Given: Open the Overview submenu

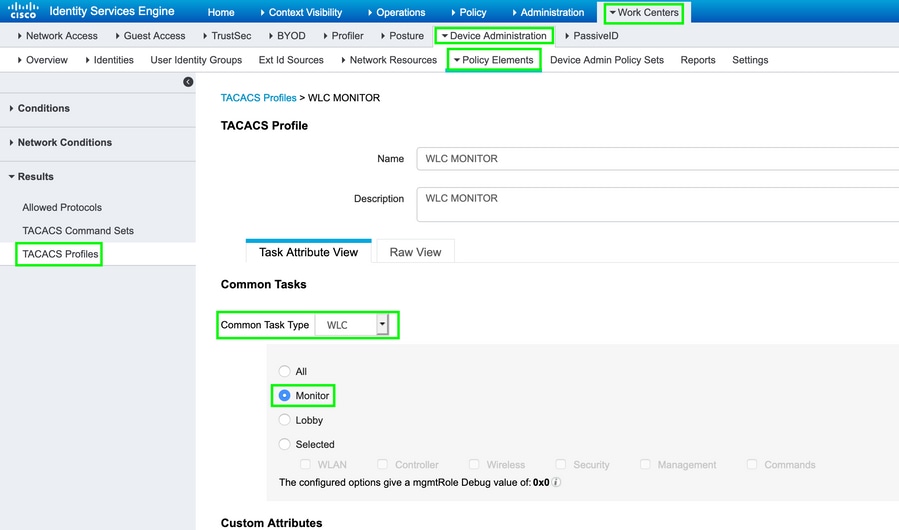Looking at the screenshot, I should pos(42,60).
